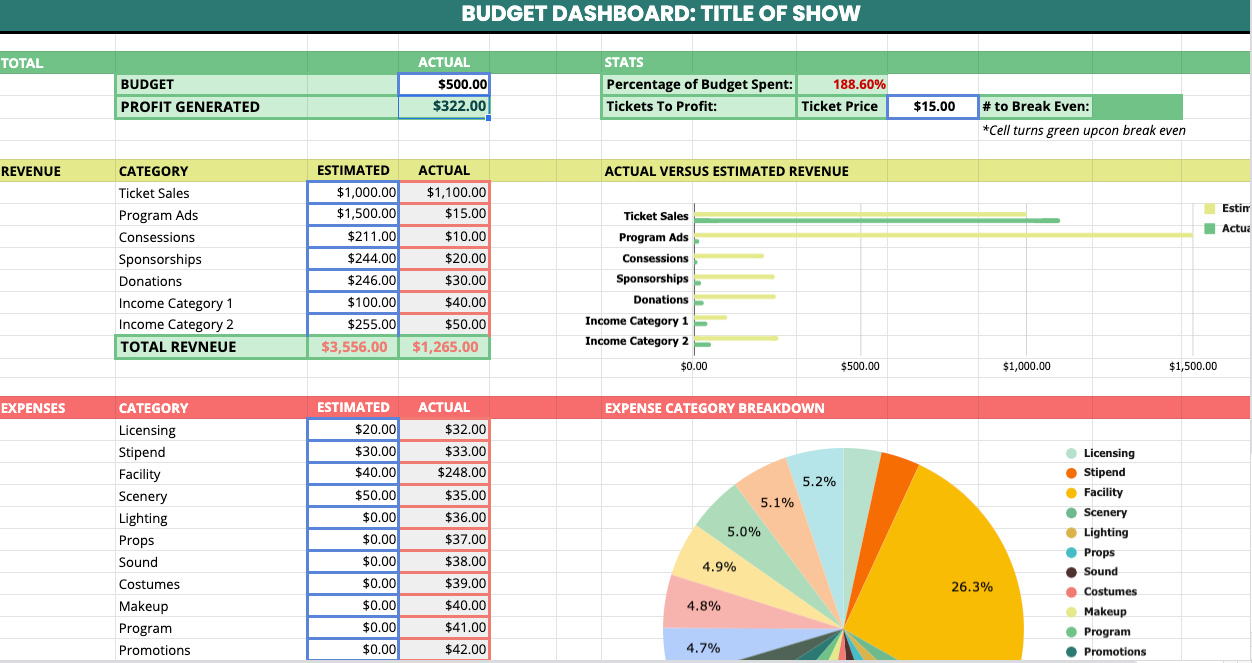The image size is (1252, 663).
Task: Click the Ticket Price value $15.00
Action: point(931,107)
